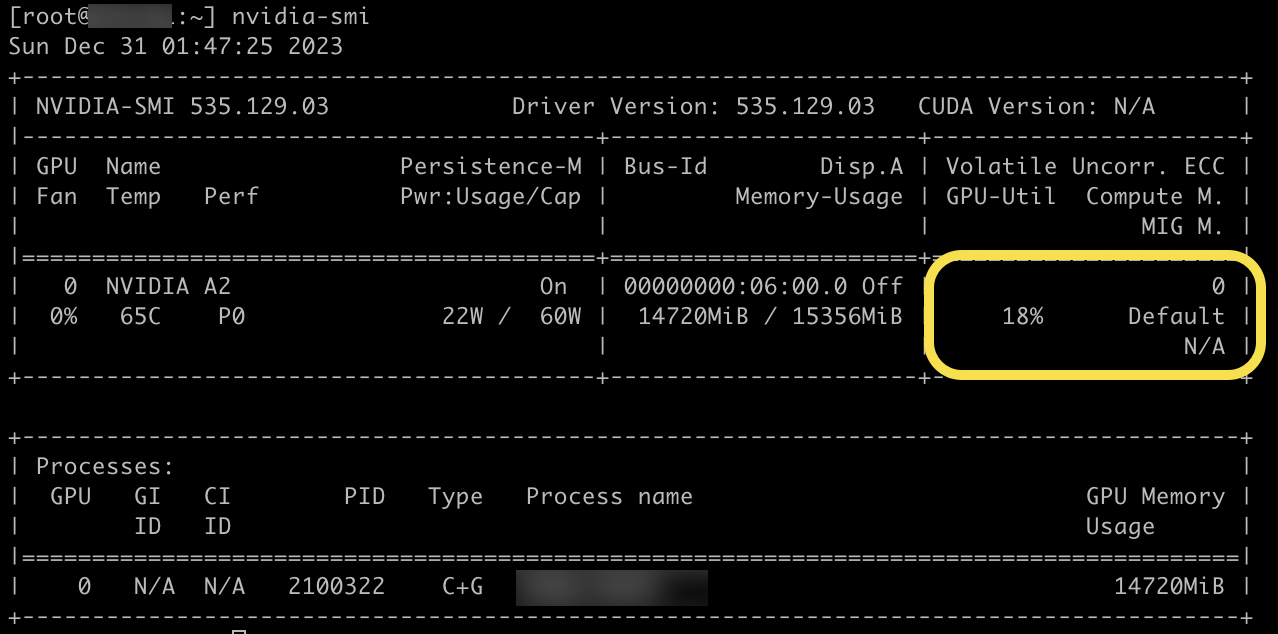This screenshot has width=1278, height=634.
Task: Click the Bus-Id column header
Action: 665,167
